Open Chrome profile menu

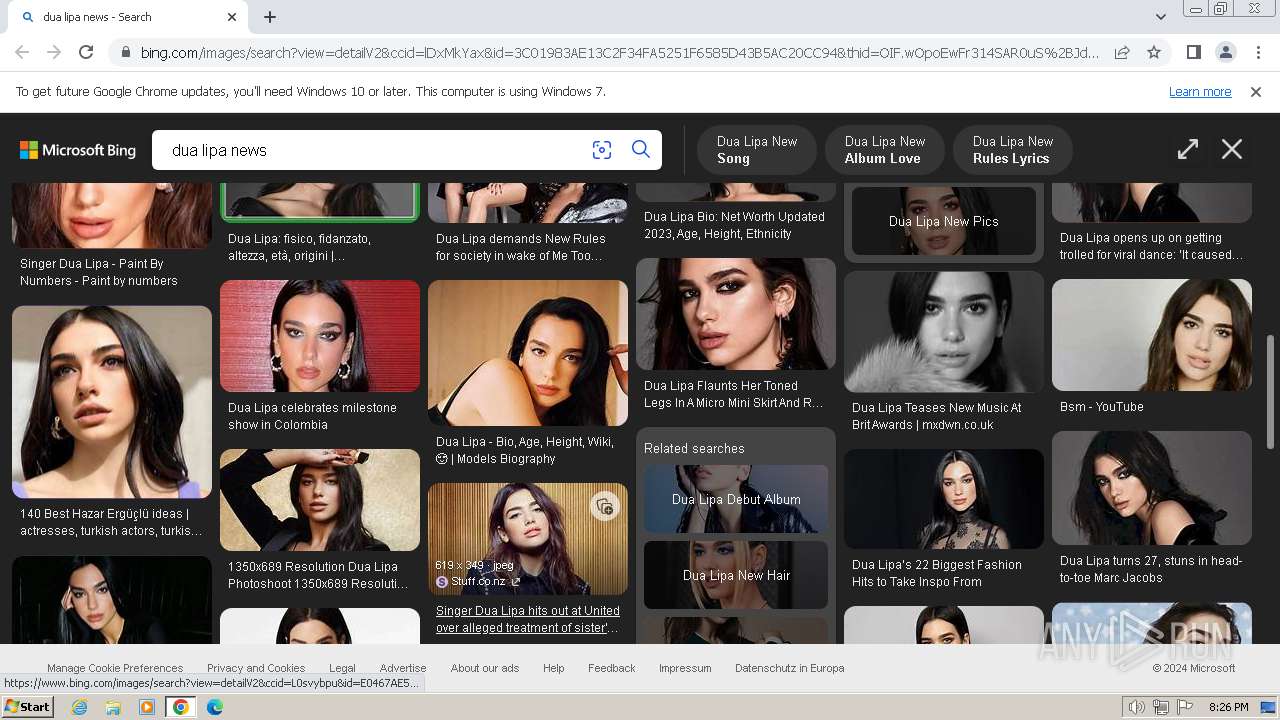click(1225, 52)
